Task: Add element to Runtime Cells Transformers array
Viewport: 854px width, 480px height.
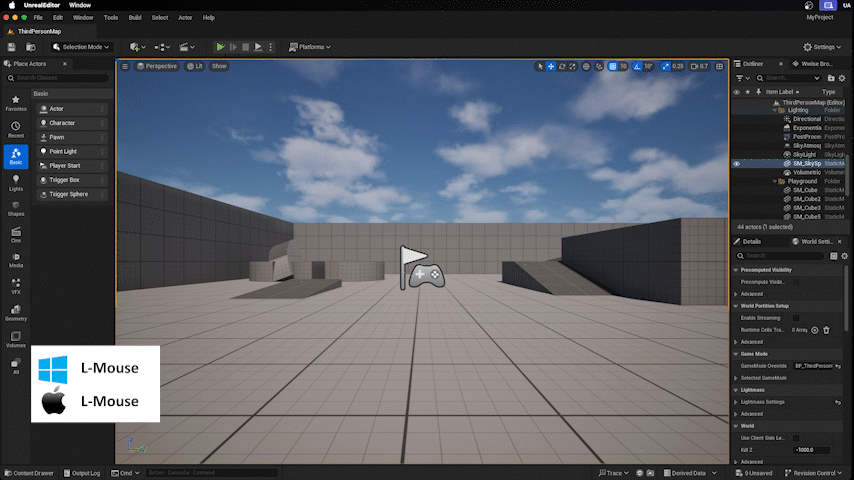Action: click(x=815, y=330)
